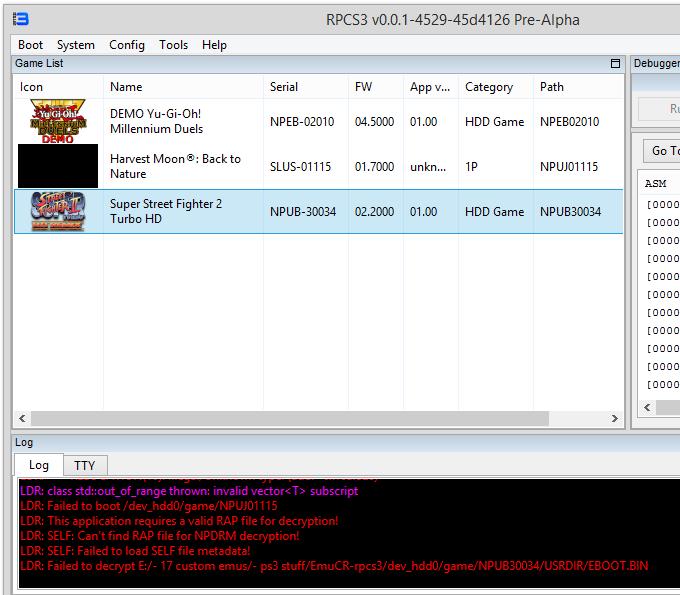
Task: Click firmware value 04.5000
Action: (x=374, y=122)
